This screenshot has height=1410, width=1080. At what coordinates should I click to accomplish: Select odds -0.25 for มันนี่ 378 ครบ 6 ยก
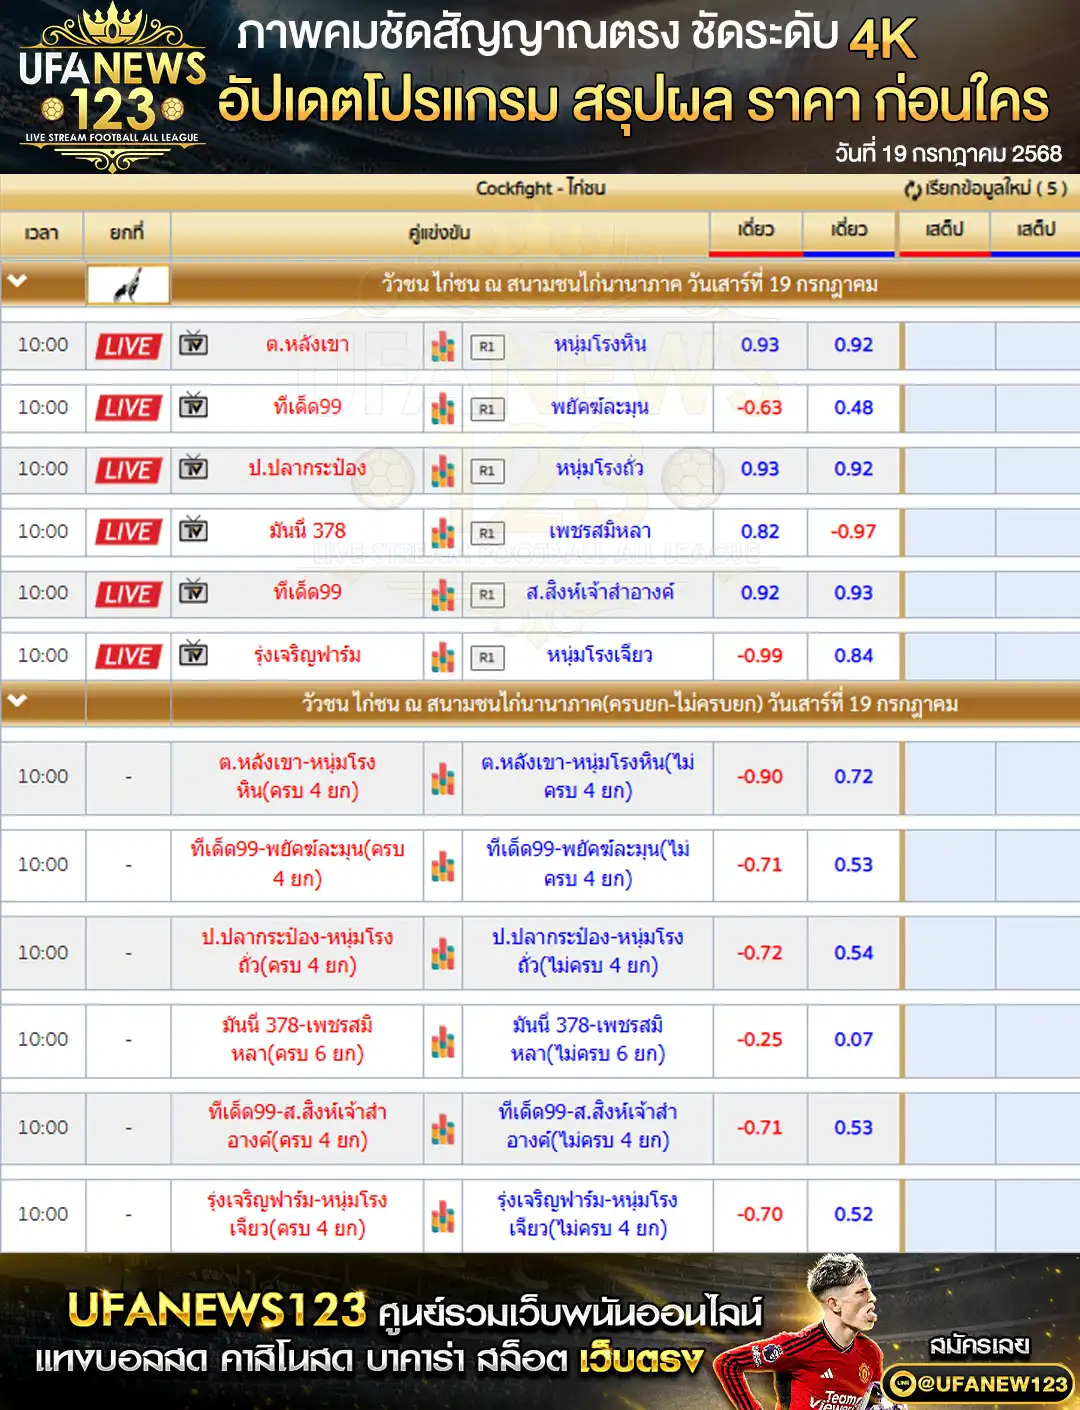click(760, 1040)
